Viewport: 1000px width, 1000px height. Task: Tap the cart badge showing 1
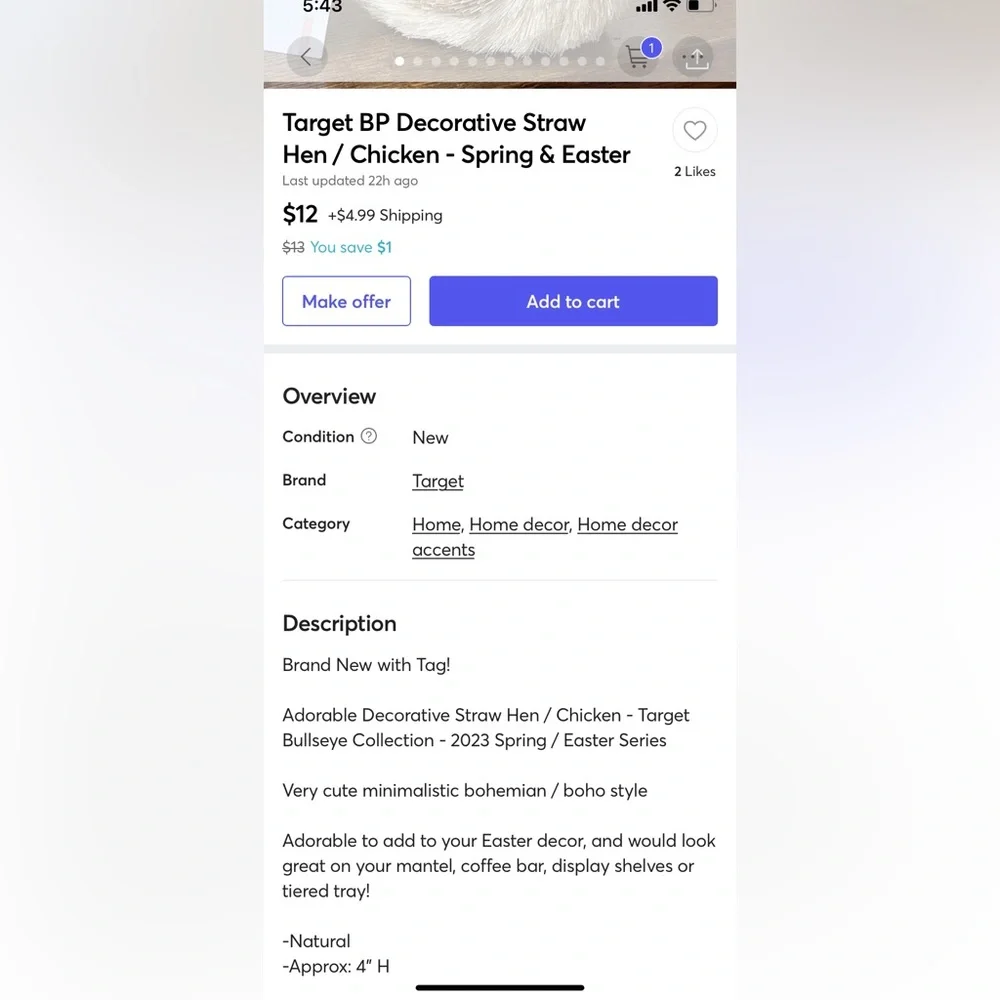coord(651,48)
